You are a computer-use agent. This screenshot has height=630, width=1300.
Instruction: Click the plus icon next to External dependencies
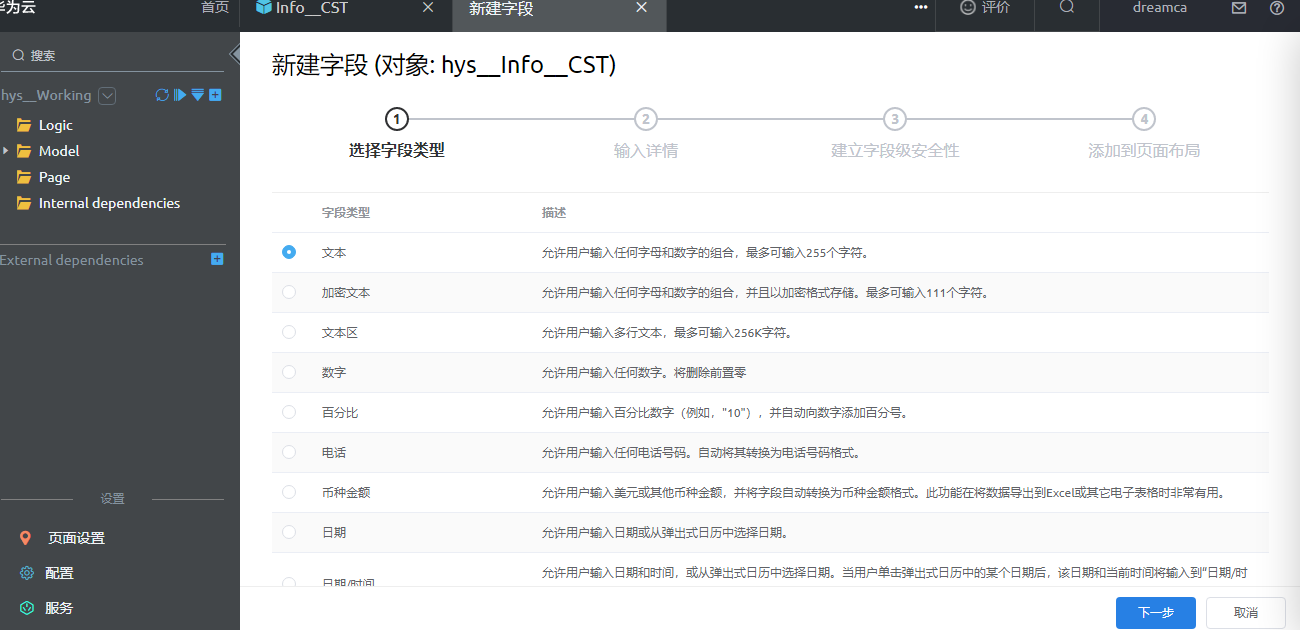point(217,259)
